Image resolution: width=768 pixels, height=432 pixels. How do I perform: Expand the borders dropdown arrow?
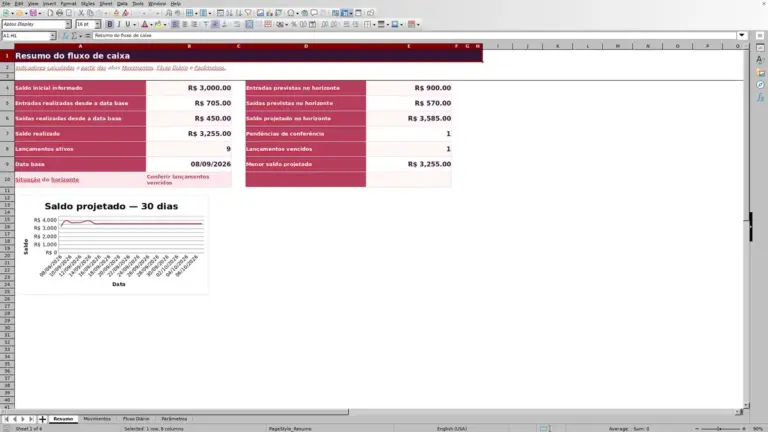point(374,24)
